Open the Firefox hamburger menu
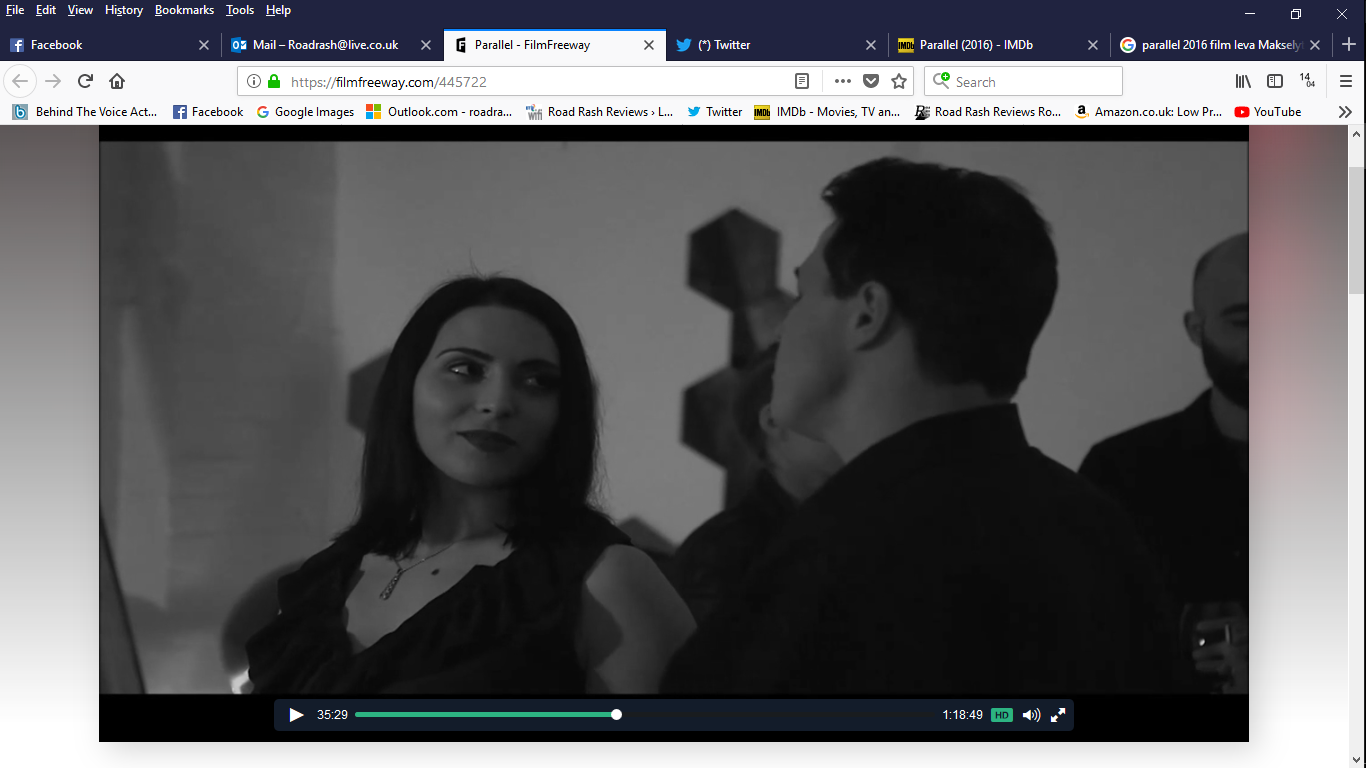The height and width of the screenshot is (768, 1366). pyautogui.click(x=1345, y=81)
